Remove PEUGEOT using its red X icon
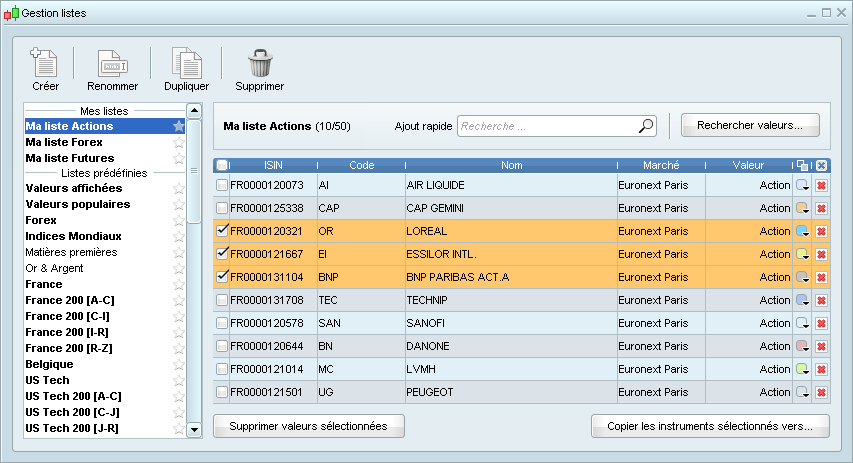 pyautogui.click(x=821, y=392)
